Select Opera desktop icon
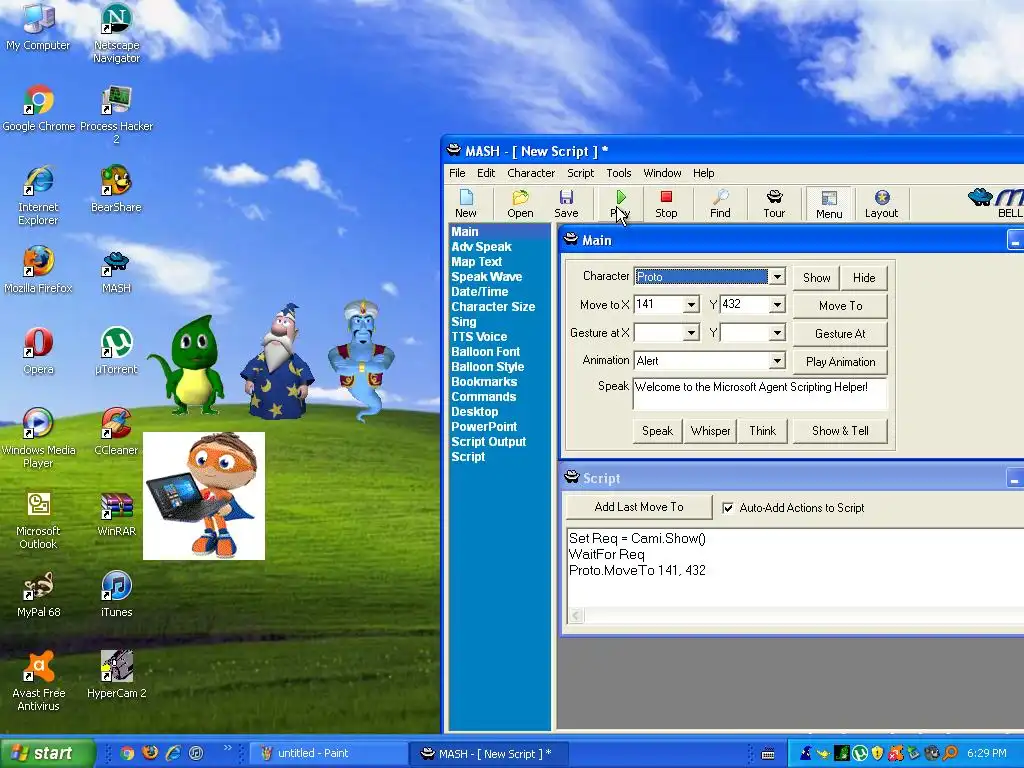Image resolution: width=1024 pixels, height=768 pixels. click(38, 351)
